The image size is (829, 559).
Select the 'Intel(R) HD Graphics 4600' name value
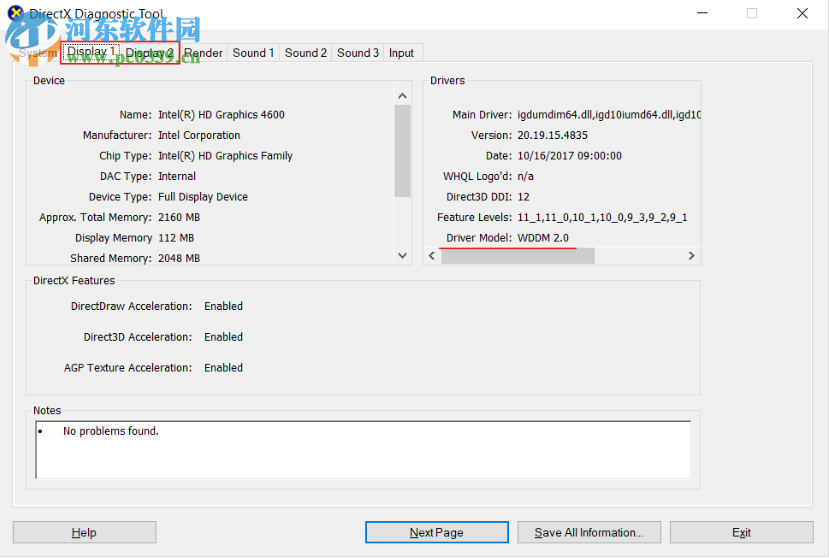(221, 115)
